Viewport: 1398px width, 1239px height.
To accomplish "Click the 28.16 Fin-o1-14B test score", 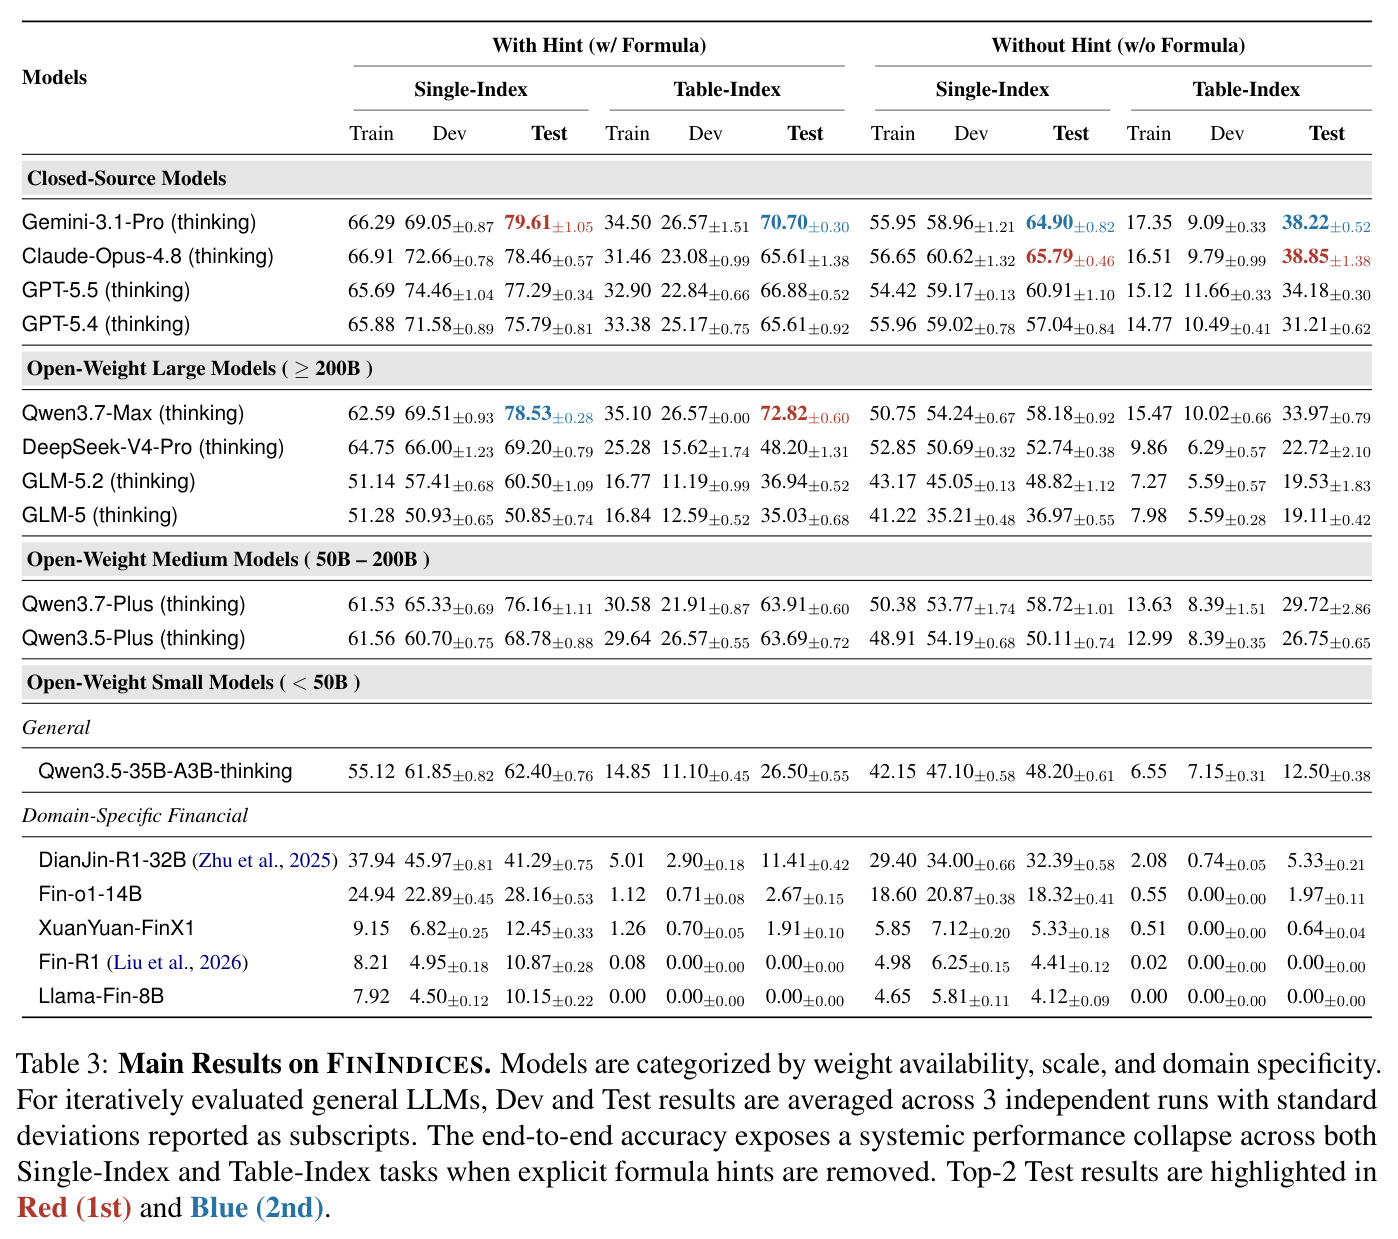I will (549, 895).
